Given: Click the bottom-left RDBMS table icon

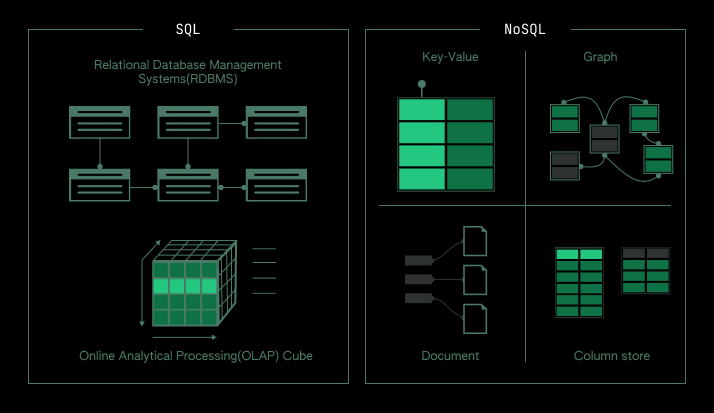Looking at the screenshot, I should pos(100,185).
